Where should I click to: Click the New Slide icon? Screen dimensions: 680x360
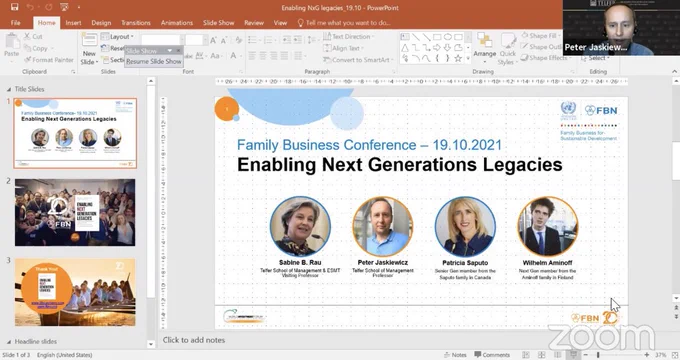89,40
